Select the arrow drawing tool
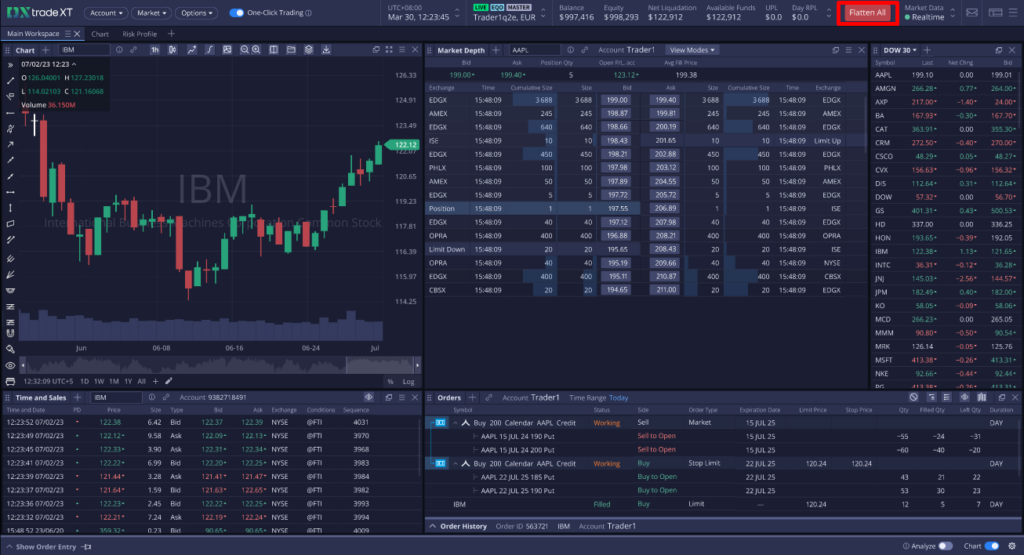 pyautogui.click(x=10, y=144)
